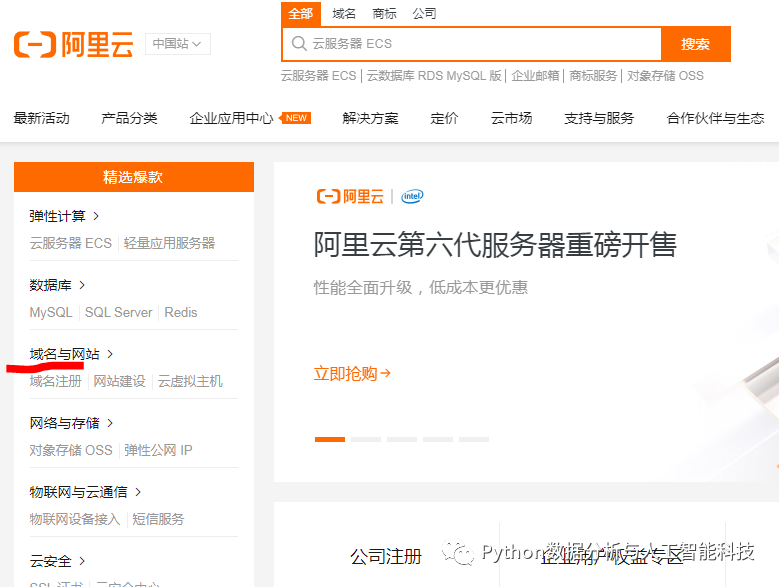Open the 产品分类 nav menu
The image size is (779, 587).
pos(129,118)
